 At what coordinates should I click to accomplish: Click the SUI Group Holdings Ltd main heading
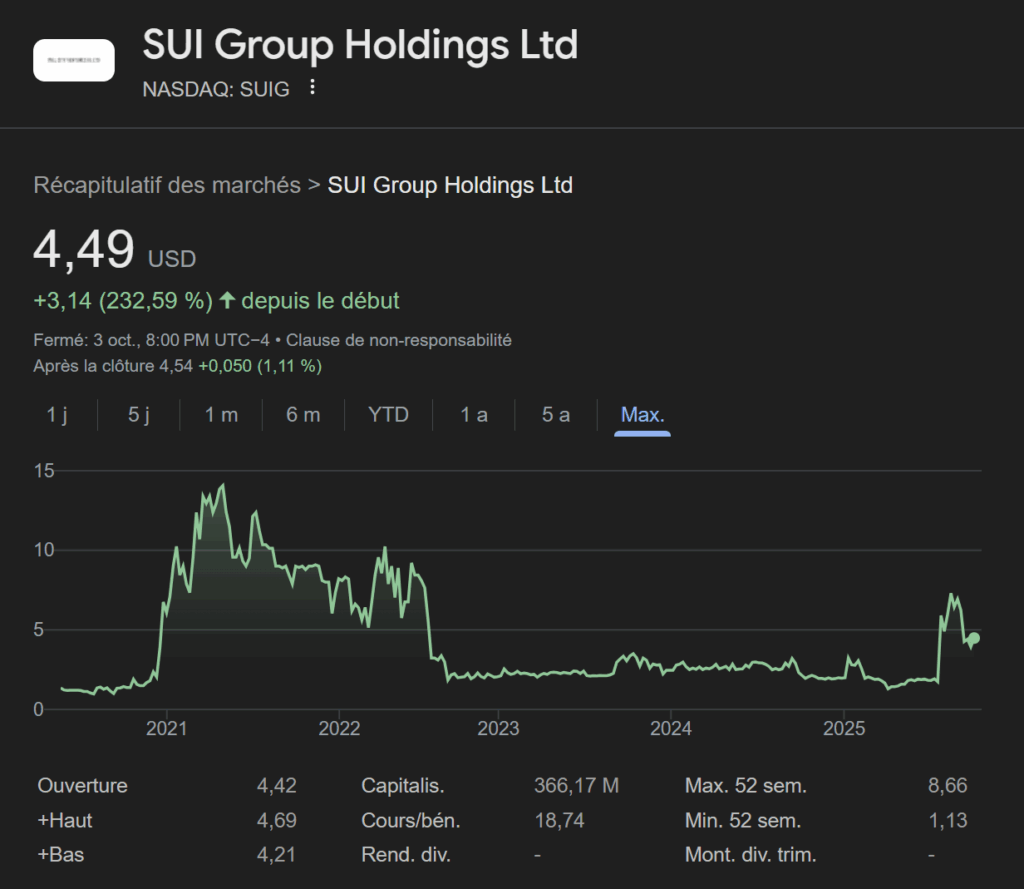coord(360,45)
